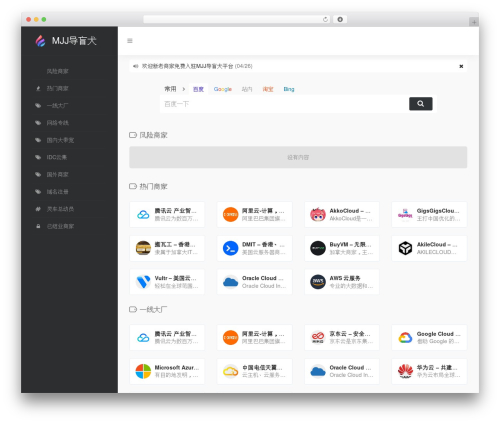Select the 淘宝 search tab
The height and width of the screenshot is (423, 500).
268,89
